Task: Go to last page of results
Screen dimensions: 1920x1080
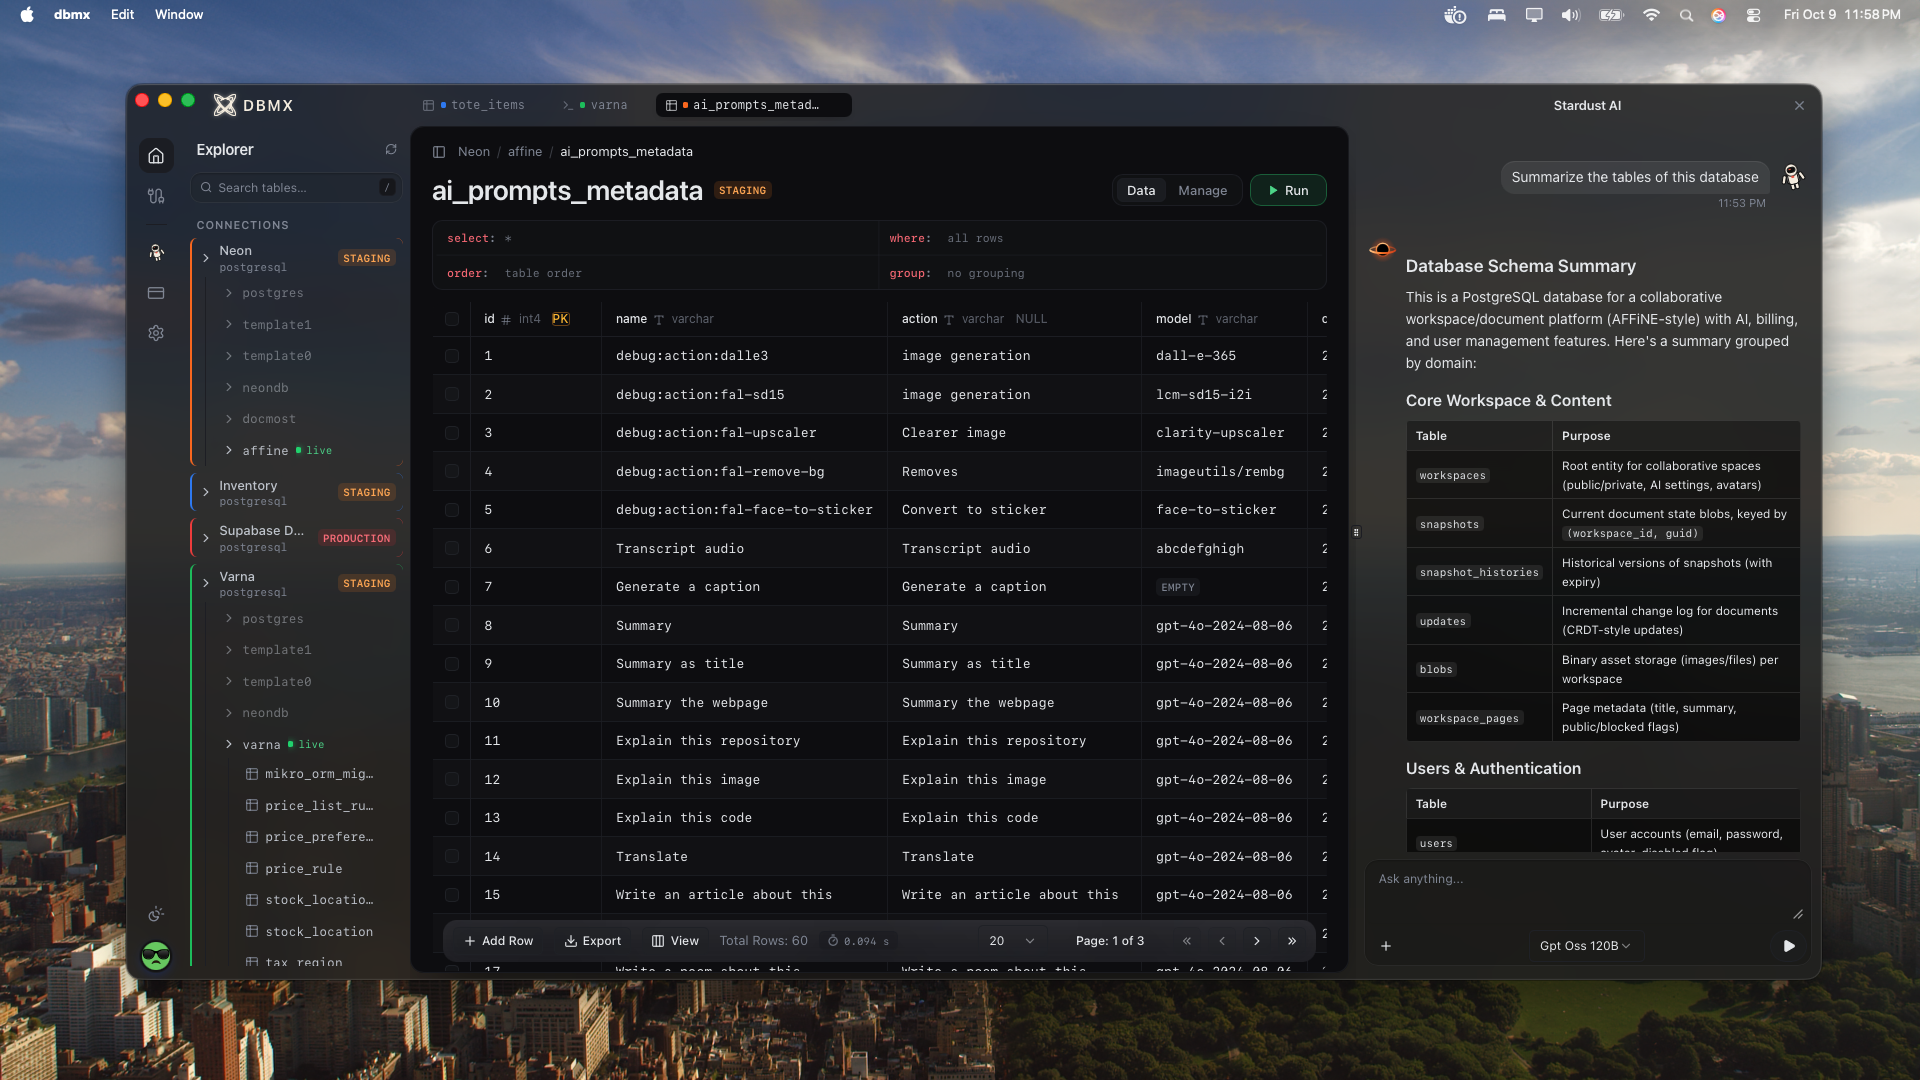Action: [x=1292, y=941]
